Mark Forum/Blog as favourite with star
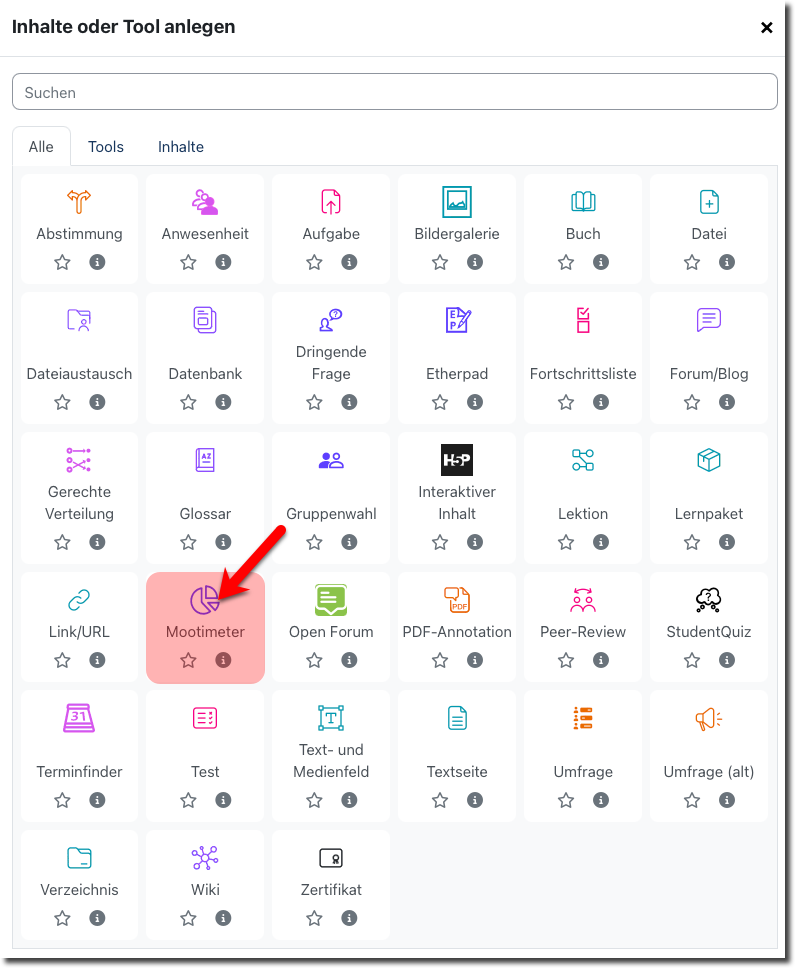This screenshot has width=795, height=968. point(693,402)
